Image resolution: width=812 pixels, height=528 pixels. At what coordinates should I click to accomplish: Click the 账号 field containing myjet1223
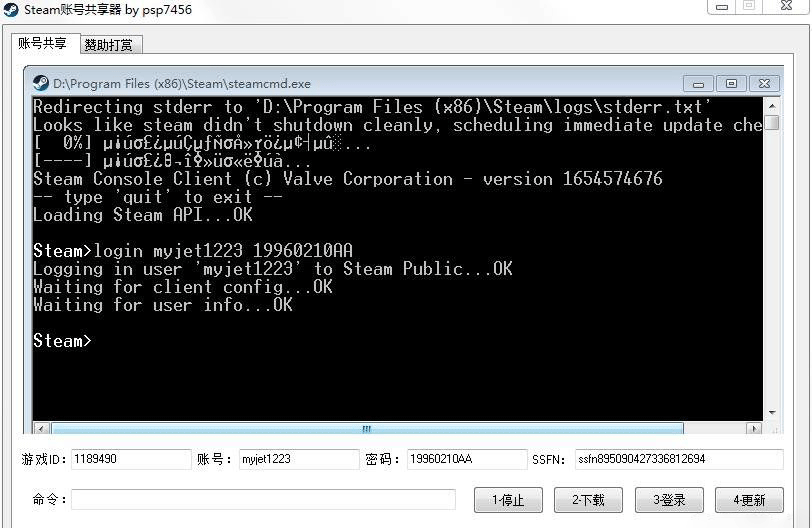(298, 459)
